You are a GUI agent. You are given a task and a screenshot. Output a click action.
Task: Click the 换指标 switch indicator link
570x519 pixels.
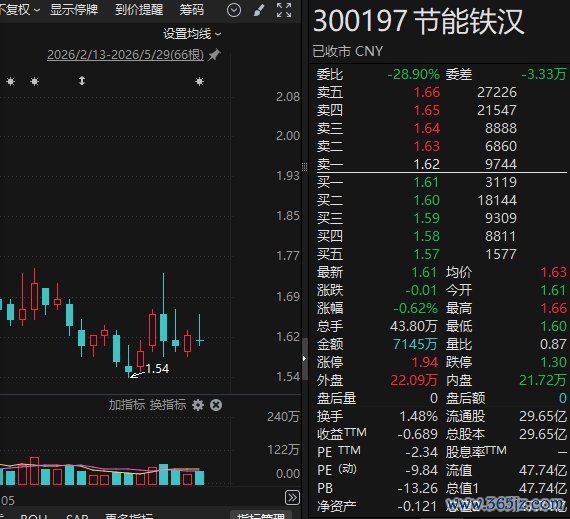168,405
